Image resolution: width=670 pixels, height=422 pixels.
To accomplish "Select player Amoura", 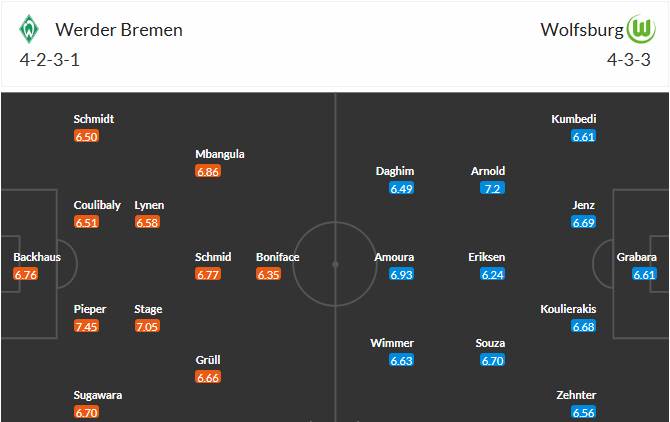I will tap(394, 257).
